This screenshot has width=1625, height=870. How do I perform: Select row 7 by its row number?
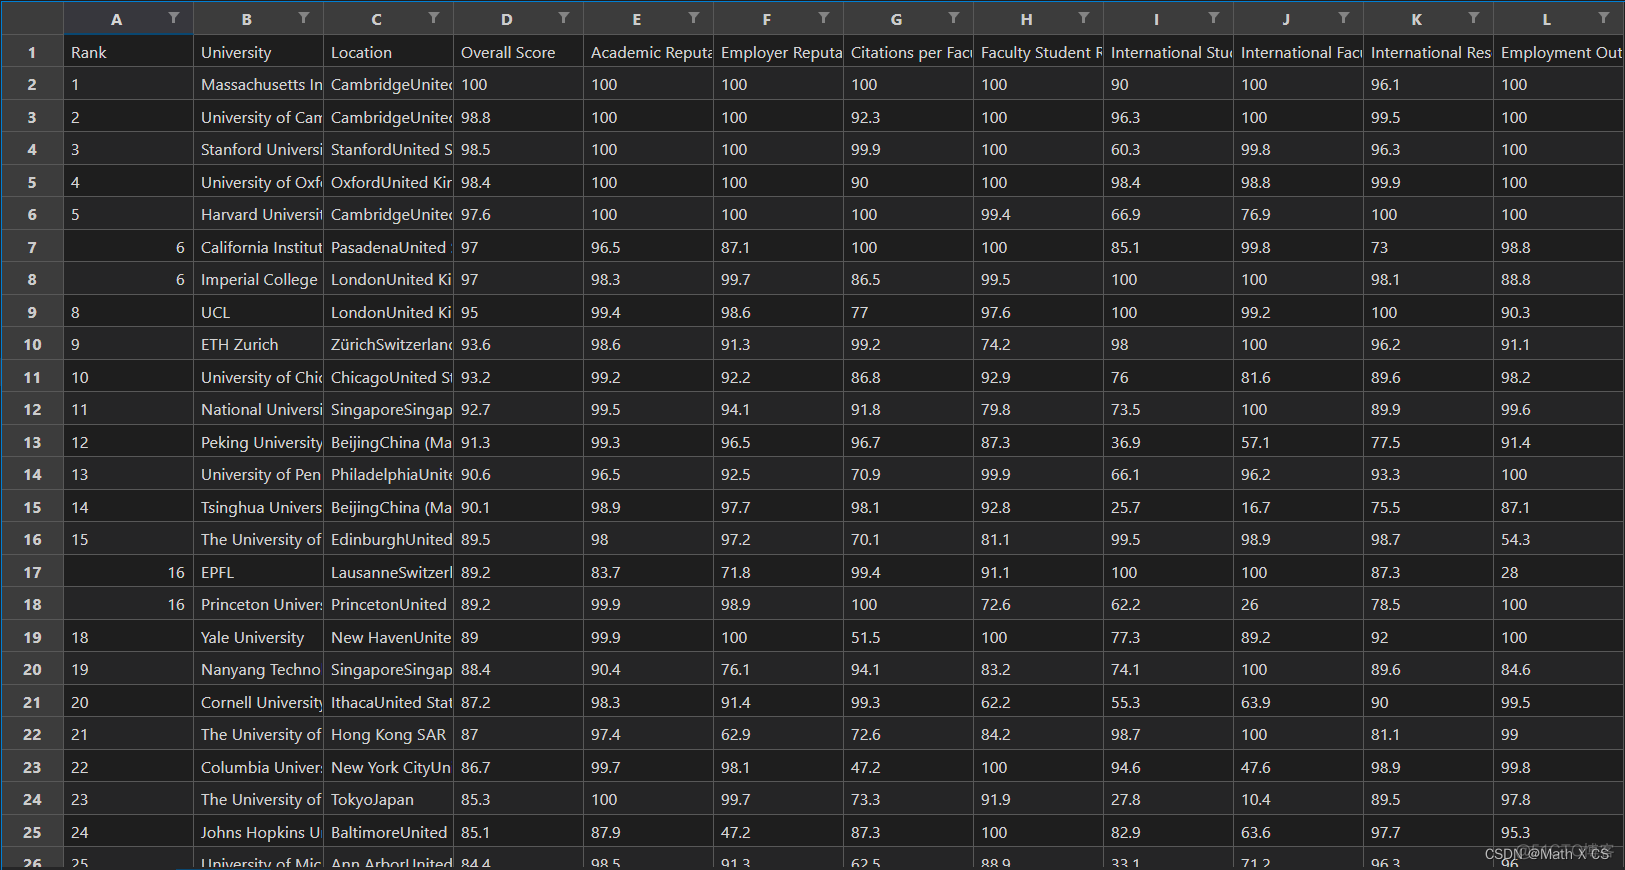[x=32, y=247]
